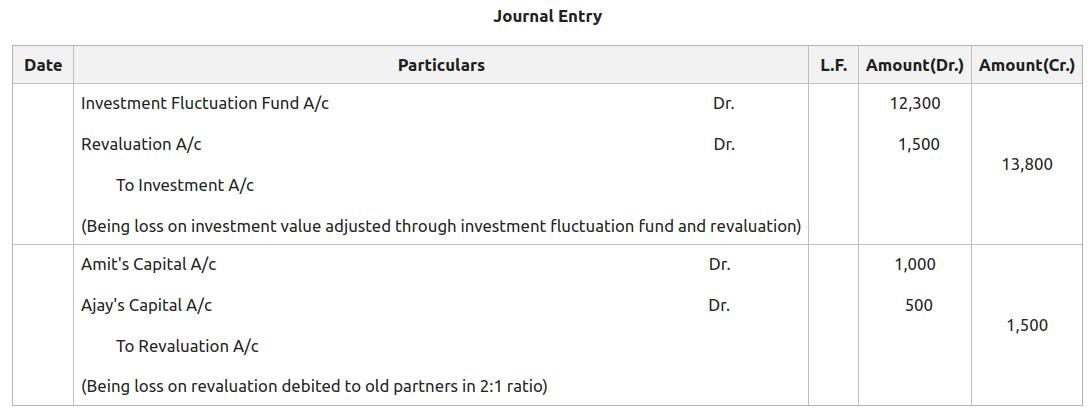
Task: Select the To Revaluation A/c line
Action: [x=187, y=346]
